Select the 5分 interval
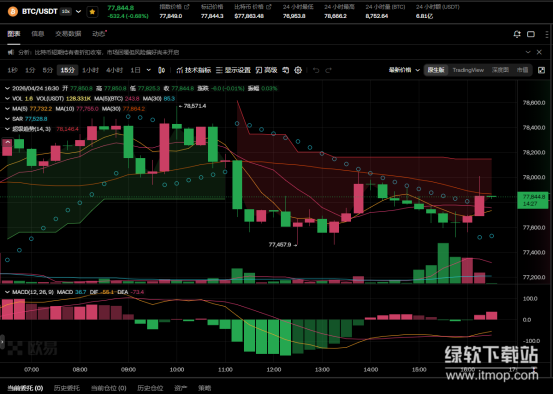Image resolution: width=553 pixels, height=395 pixels. pyautogui.click(x=48, y=70)
